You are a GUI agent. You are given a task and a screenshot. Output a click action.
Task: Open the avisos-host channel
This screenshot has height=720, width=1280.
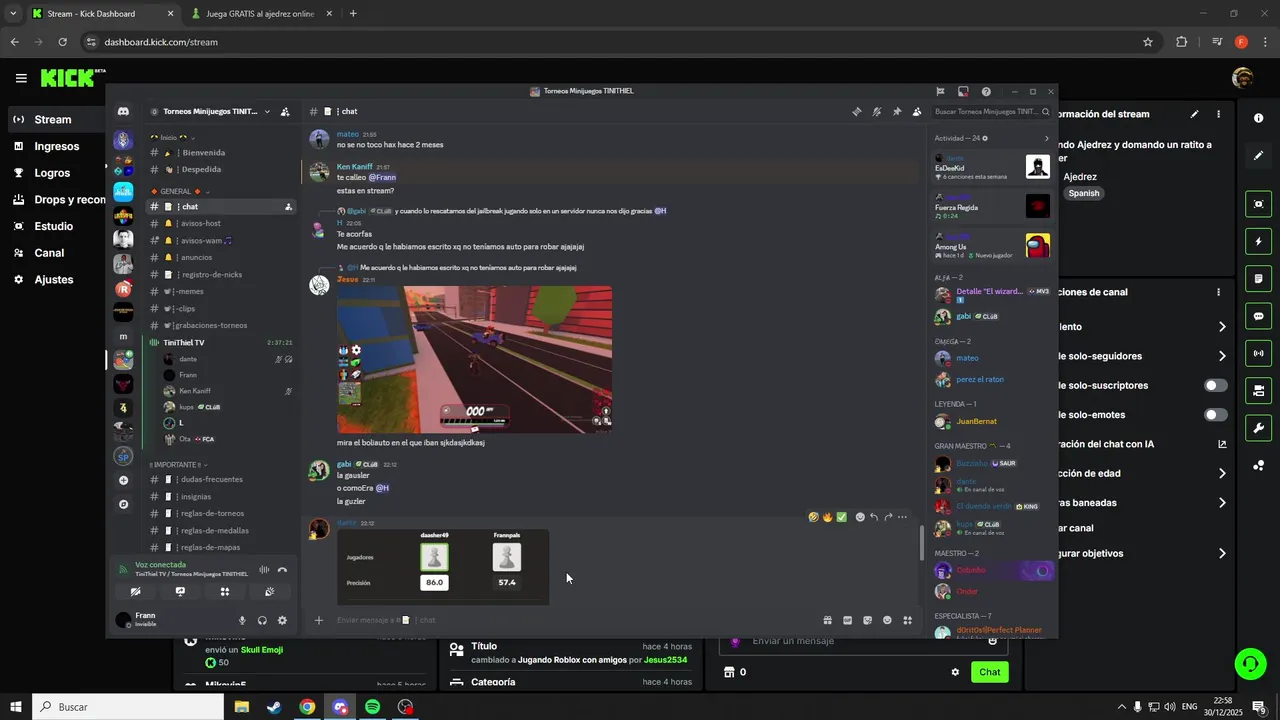(x=220, y=223)
